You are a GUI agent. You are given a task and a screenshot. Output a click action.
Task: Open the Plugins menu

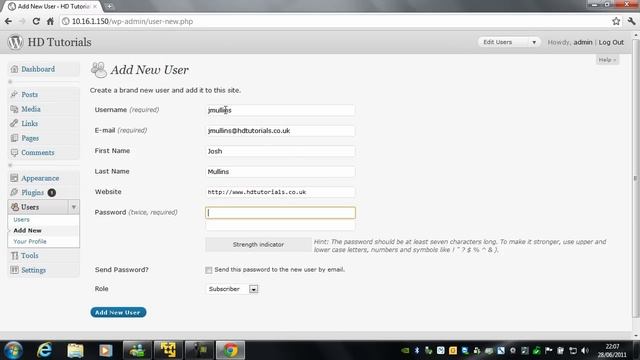pos(33,192)
